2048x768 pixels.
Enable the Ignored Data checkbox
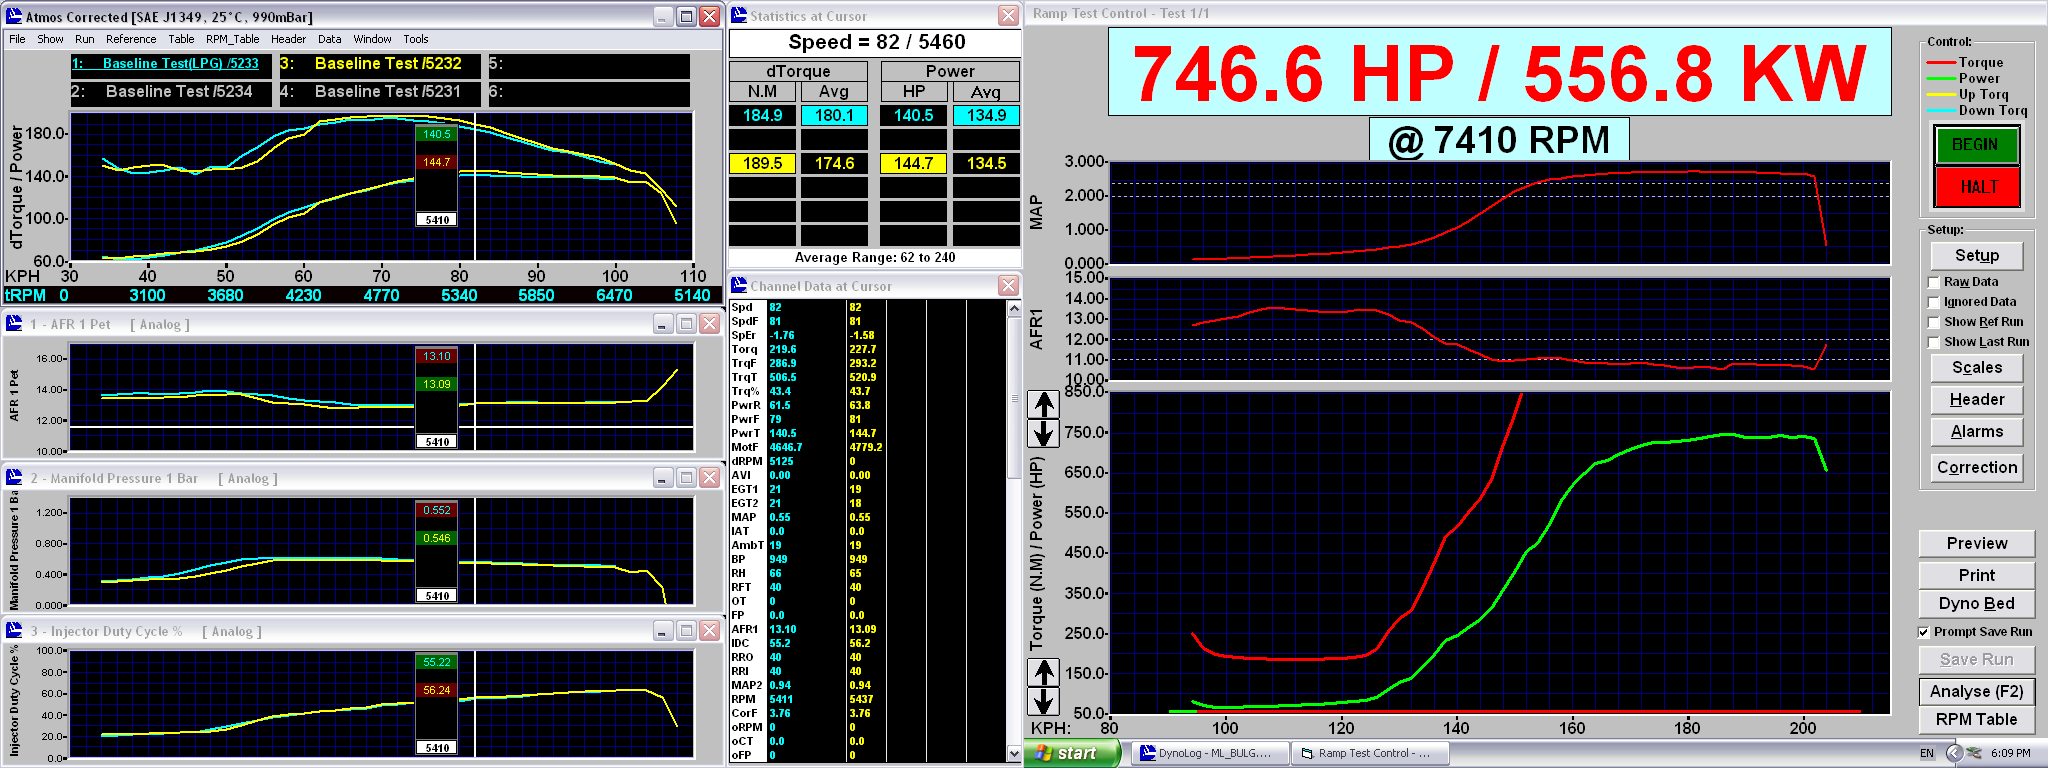(x=1934, y=302)
